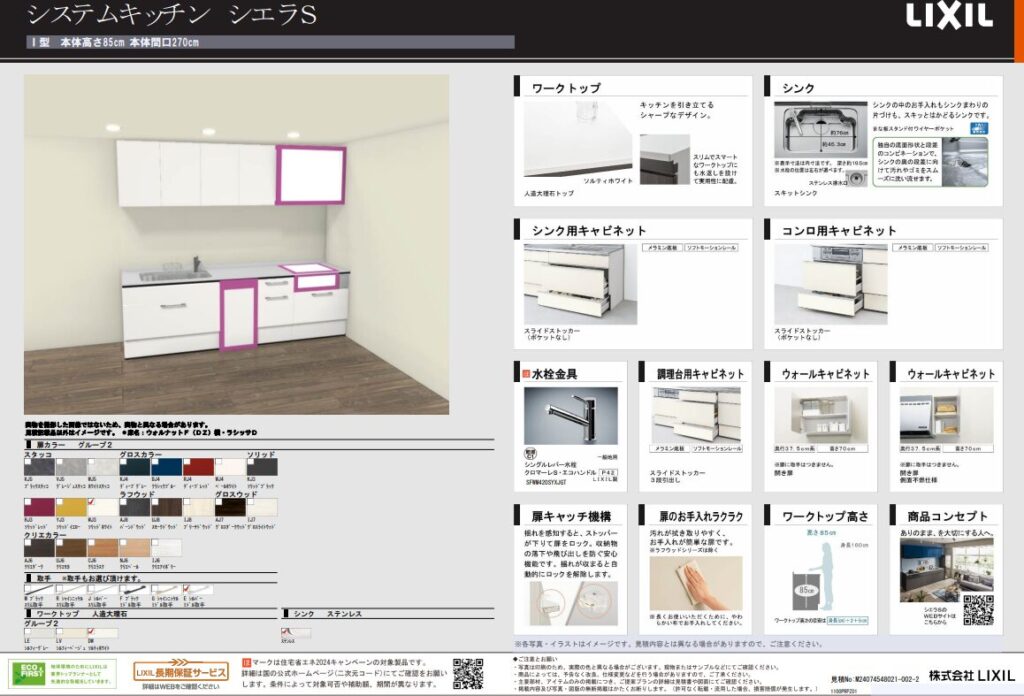Viewport: 1024px width, 696px height.
Task: Select the medium brown クリエカラー swatch
Action: tap(71, 548)
